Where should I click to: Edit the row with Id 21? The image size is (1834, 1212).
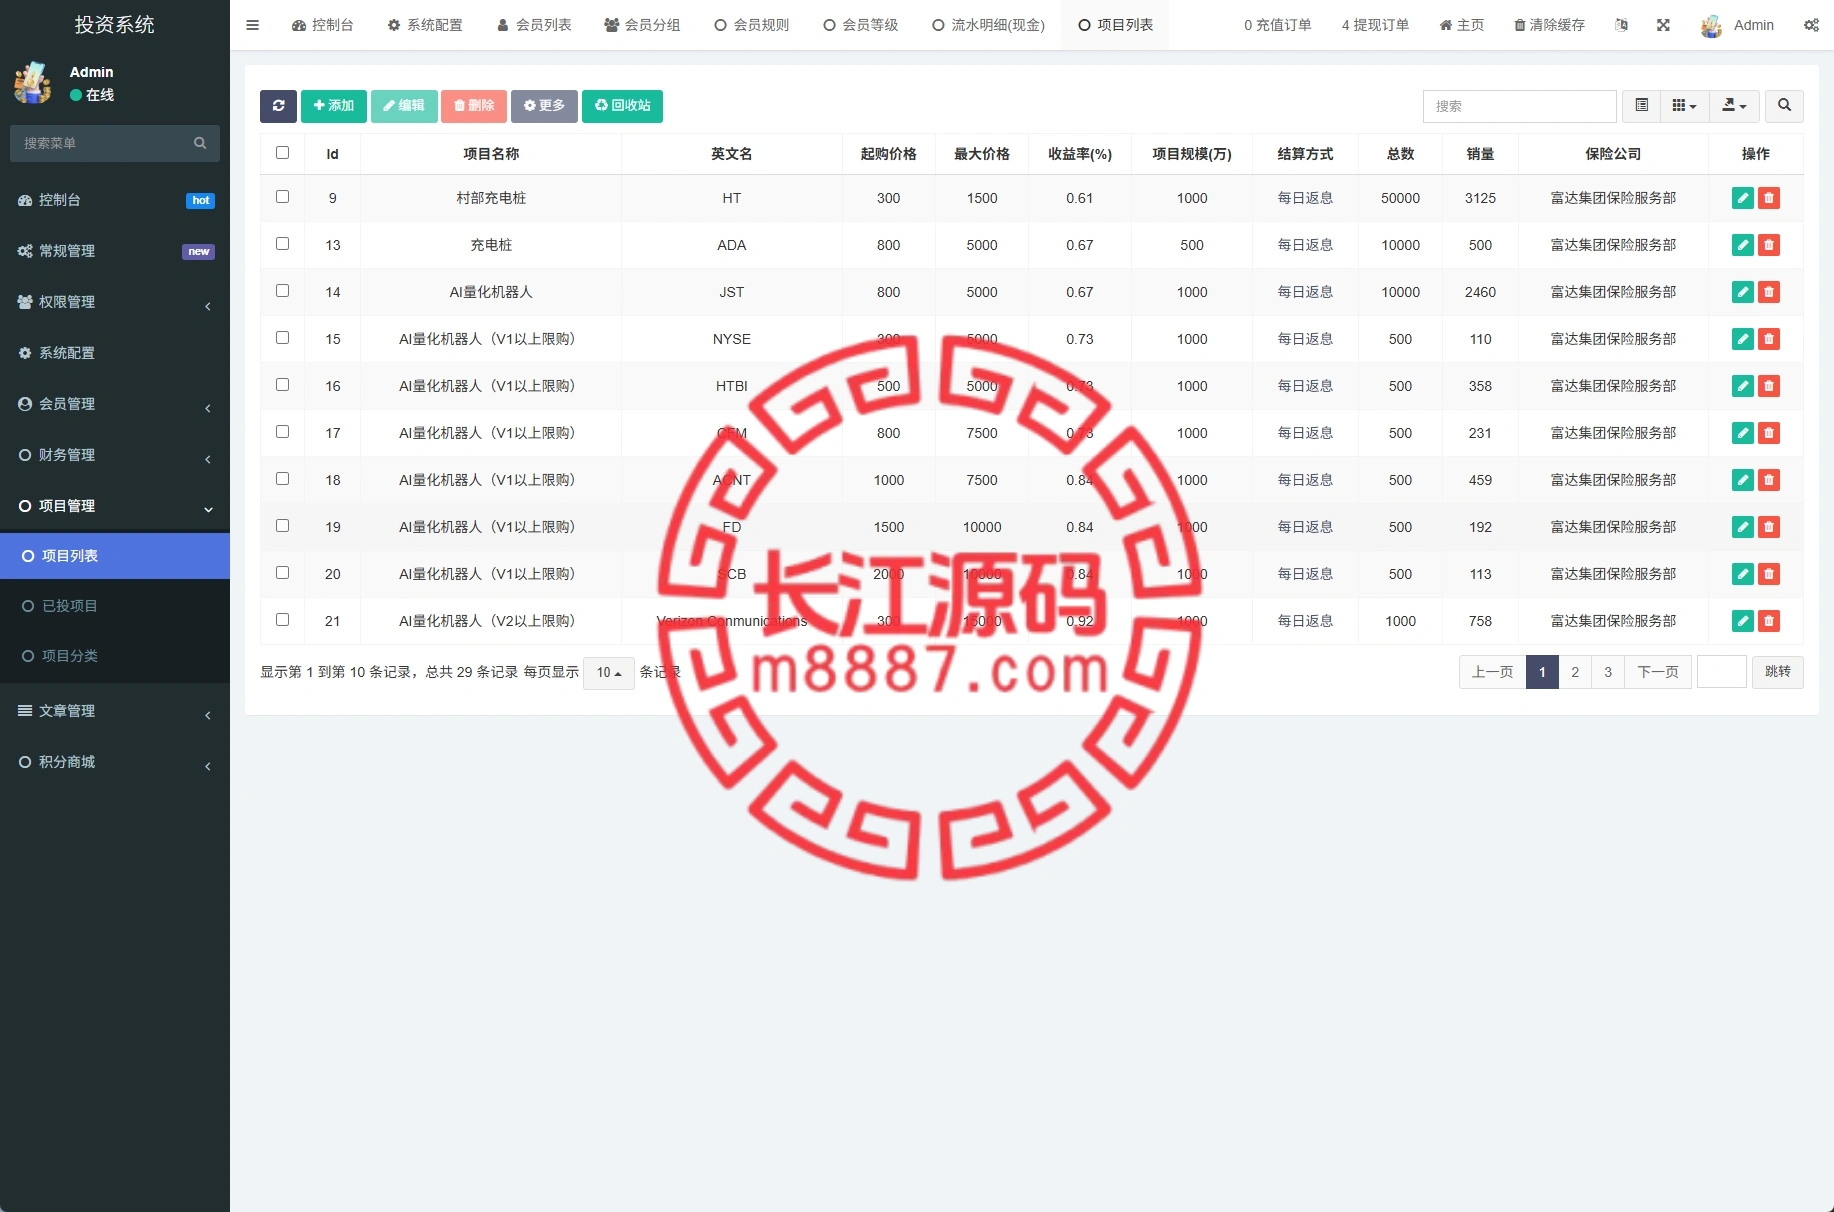coord(1742,621)
